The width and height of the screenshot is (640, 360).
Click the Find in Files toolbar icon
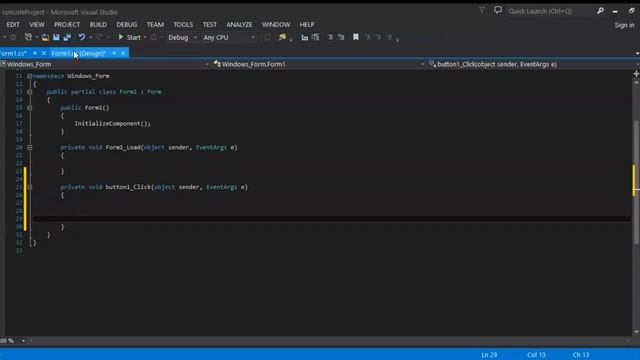coord(282,37)
